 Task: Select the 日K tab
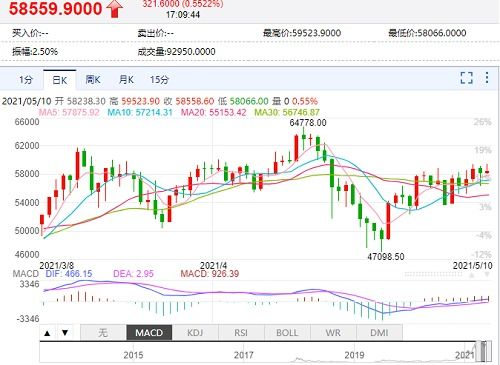[x=60, y=80]
